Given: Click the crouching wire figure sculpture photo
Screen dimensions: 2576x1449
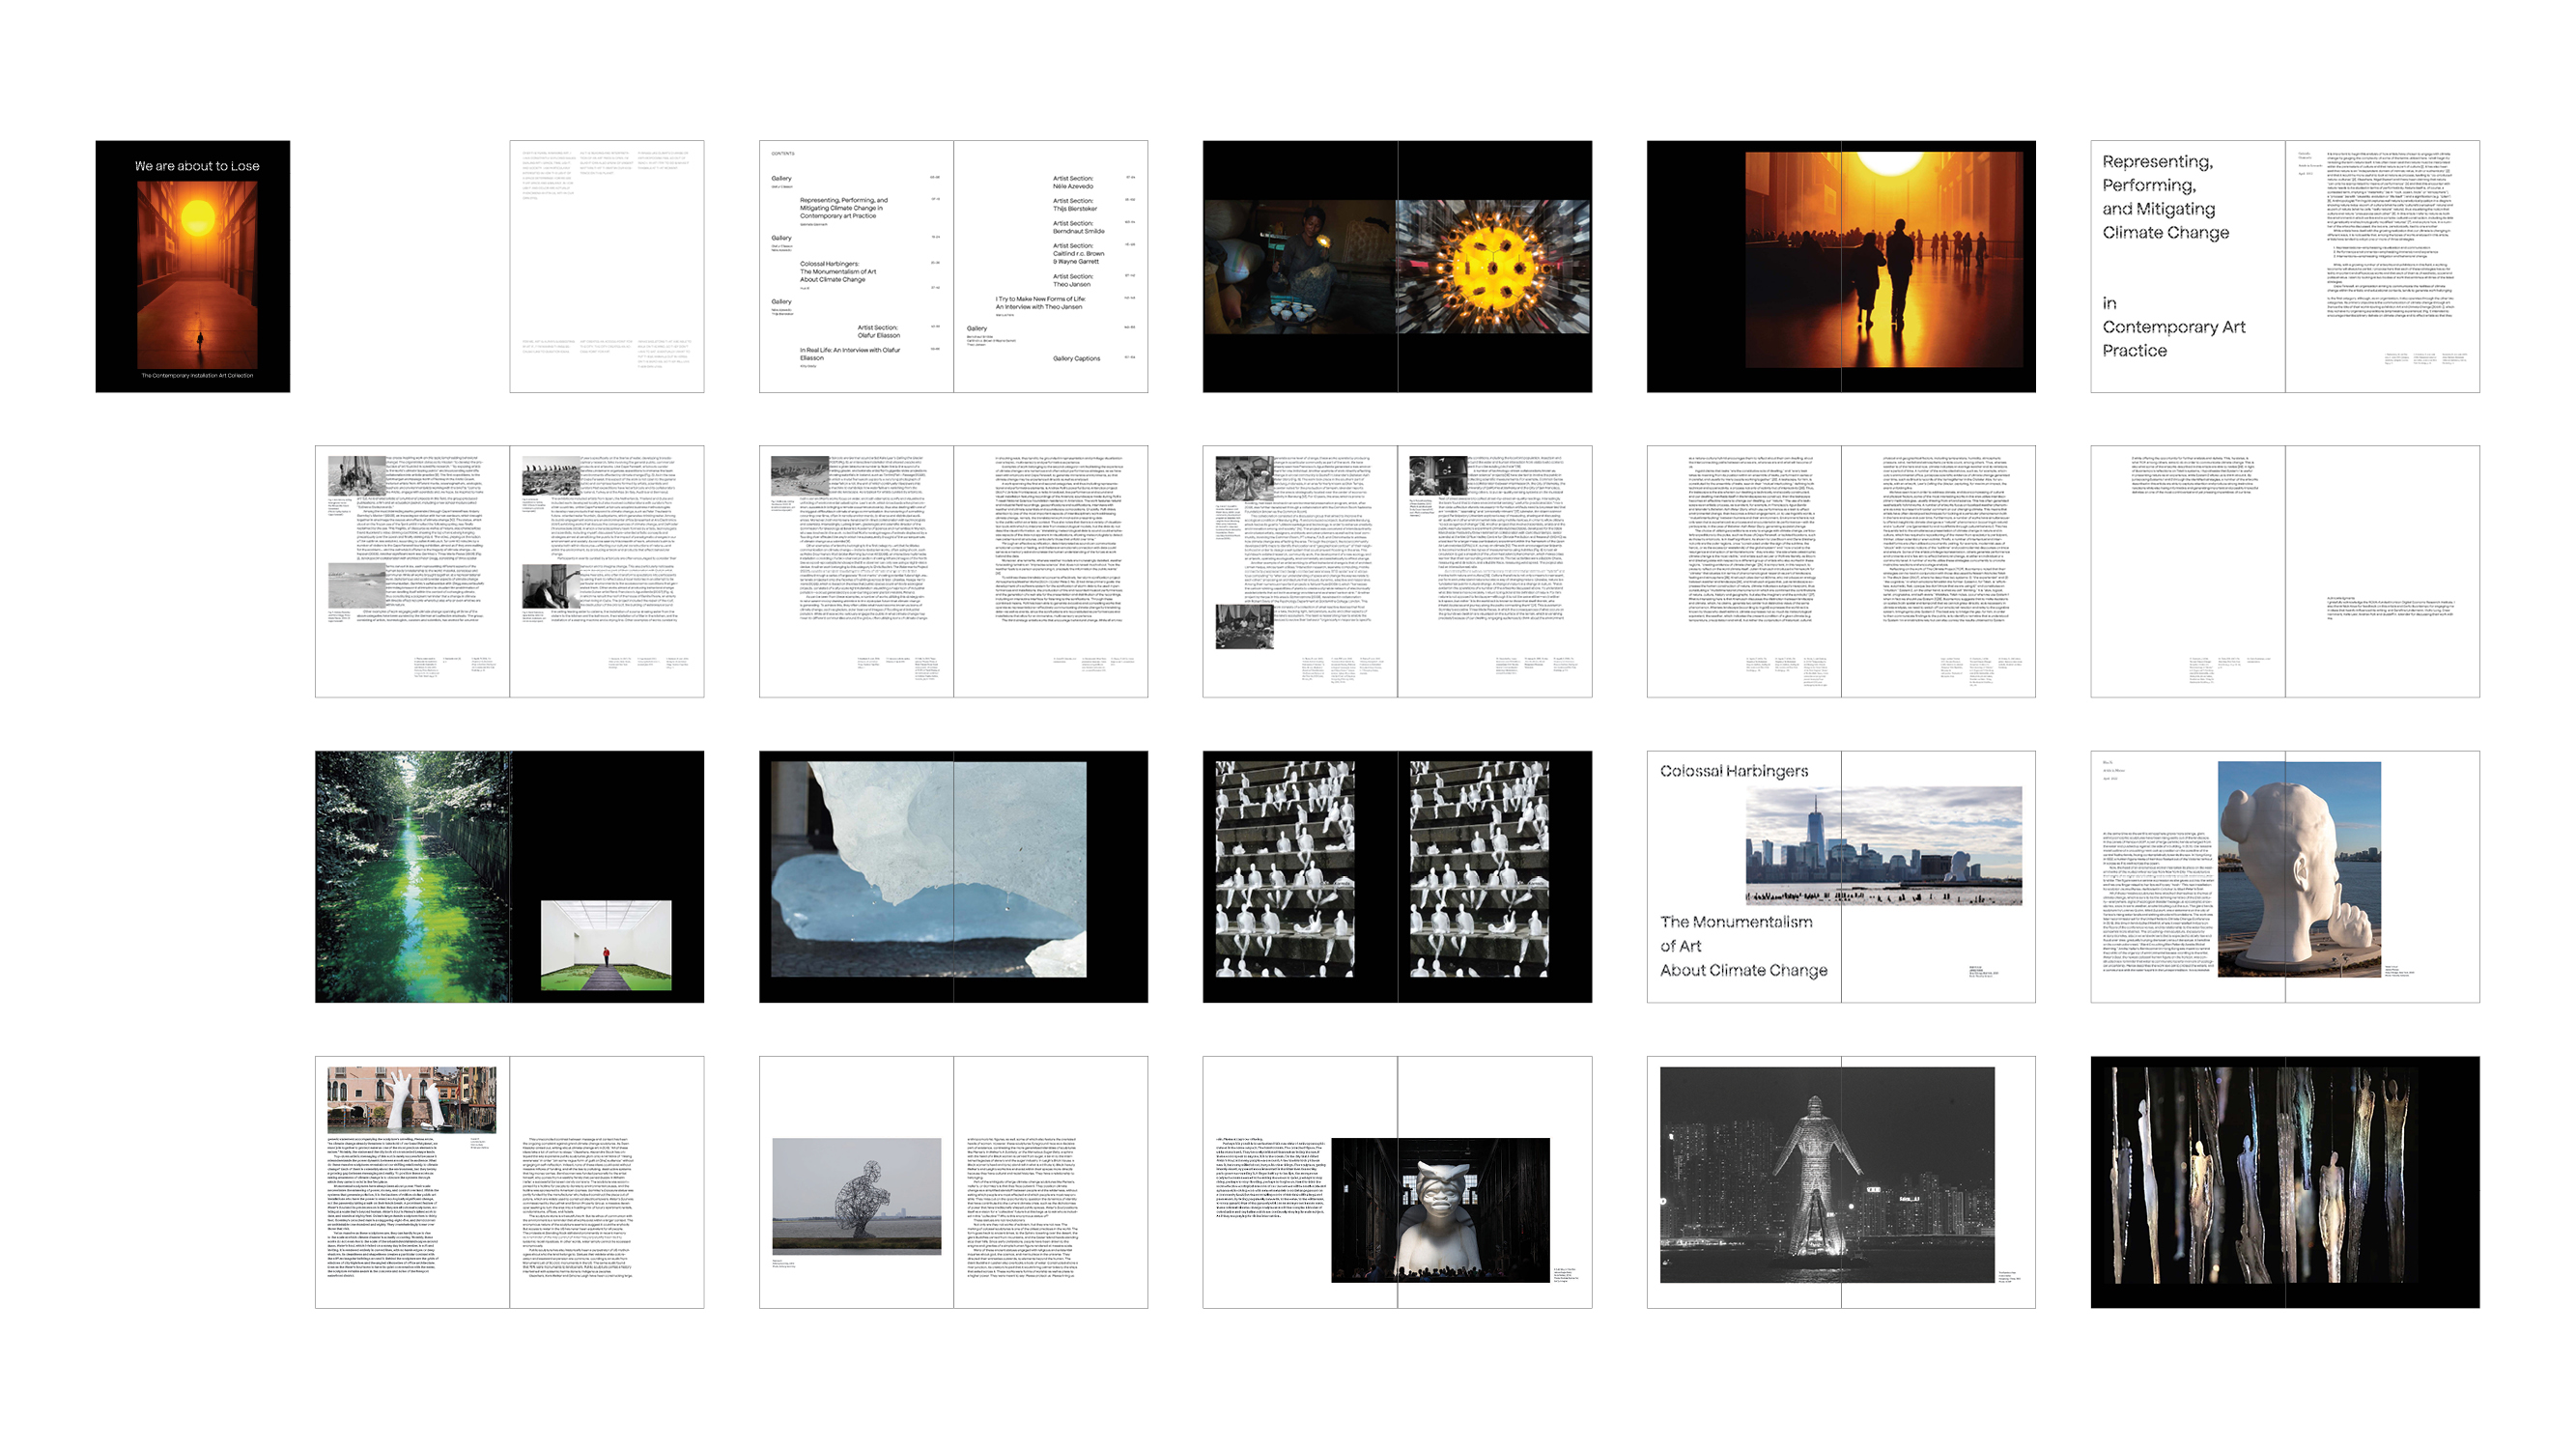Looking at the screenshot, I should 856,1195.
